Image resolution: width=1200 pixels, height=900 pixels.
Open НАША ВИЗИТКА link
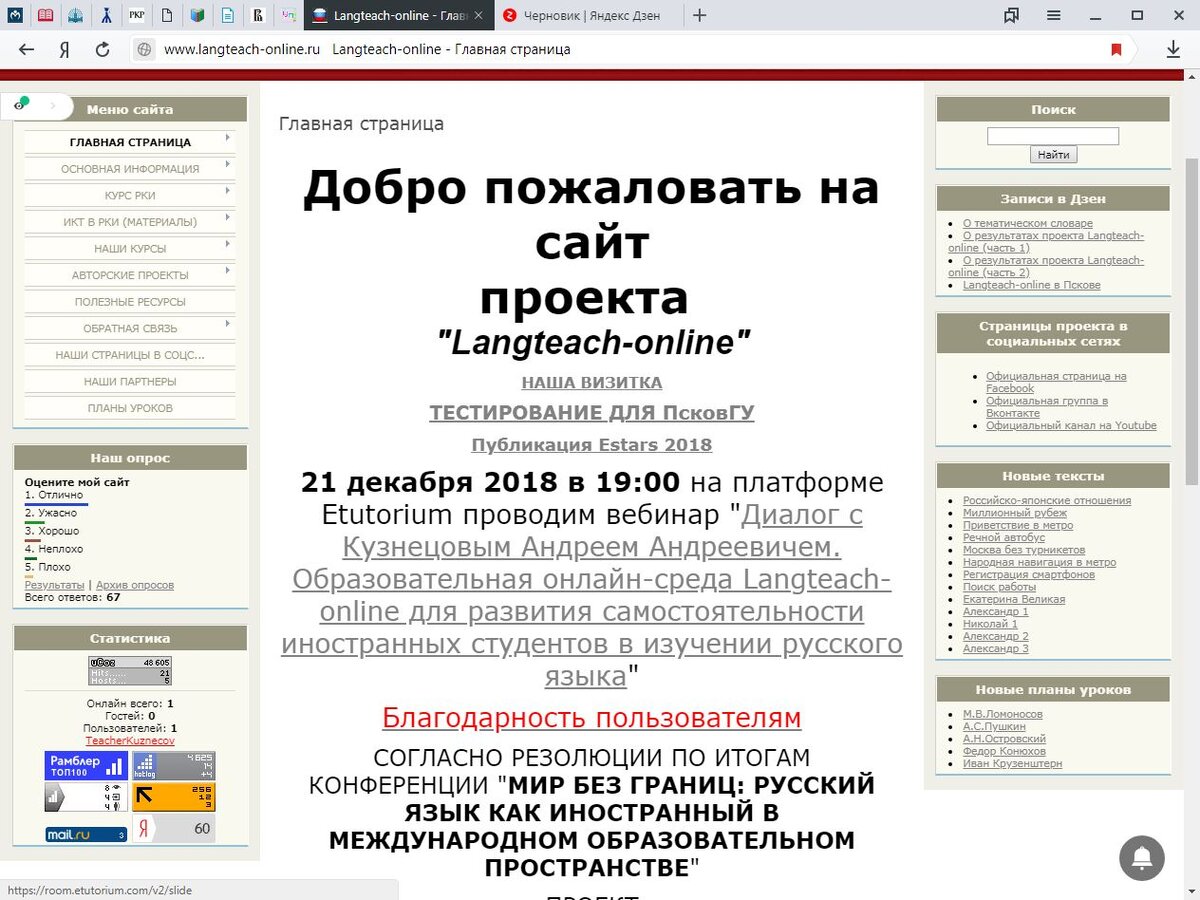tap(592, 383)
